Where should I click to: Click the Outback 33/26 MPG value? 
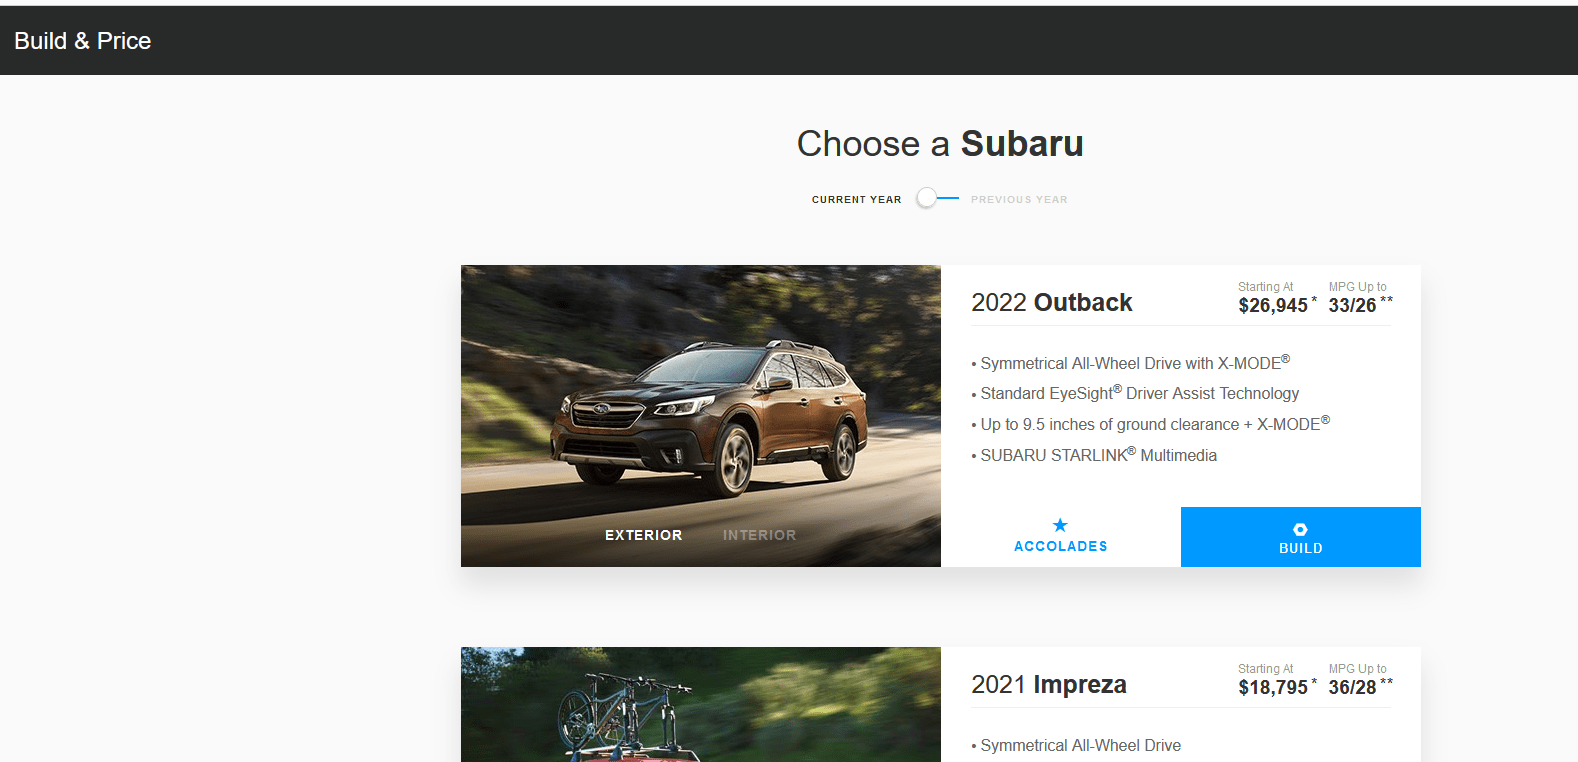pyautogui.click(x=1352, y=306)
